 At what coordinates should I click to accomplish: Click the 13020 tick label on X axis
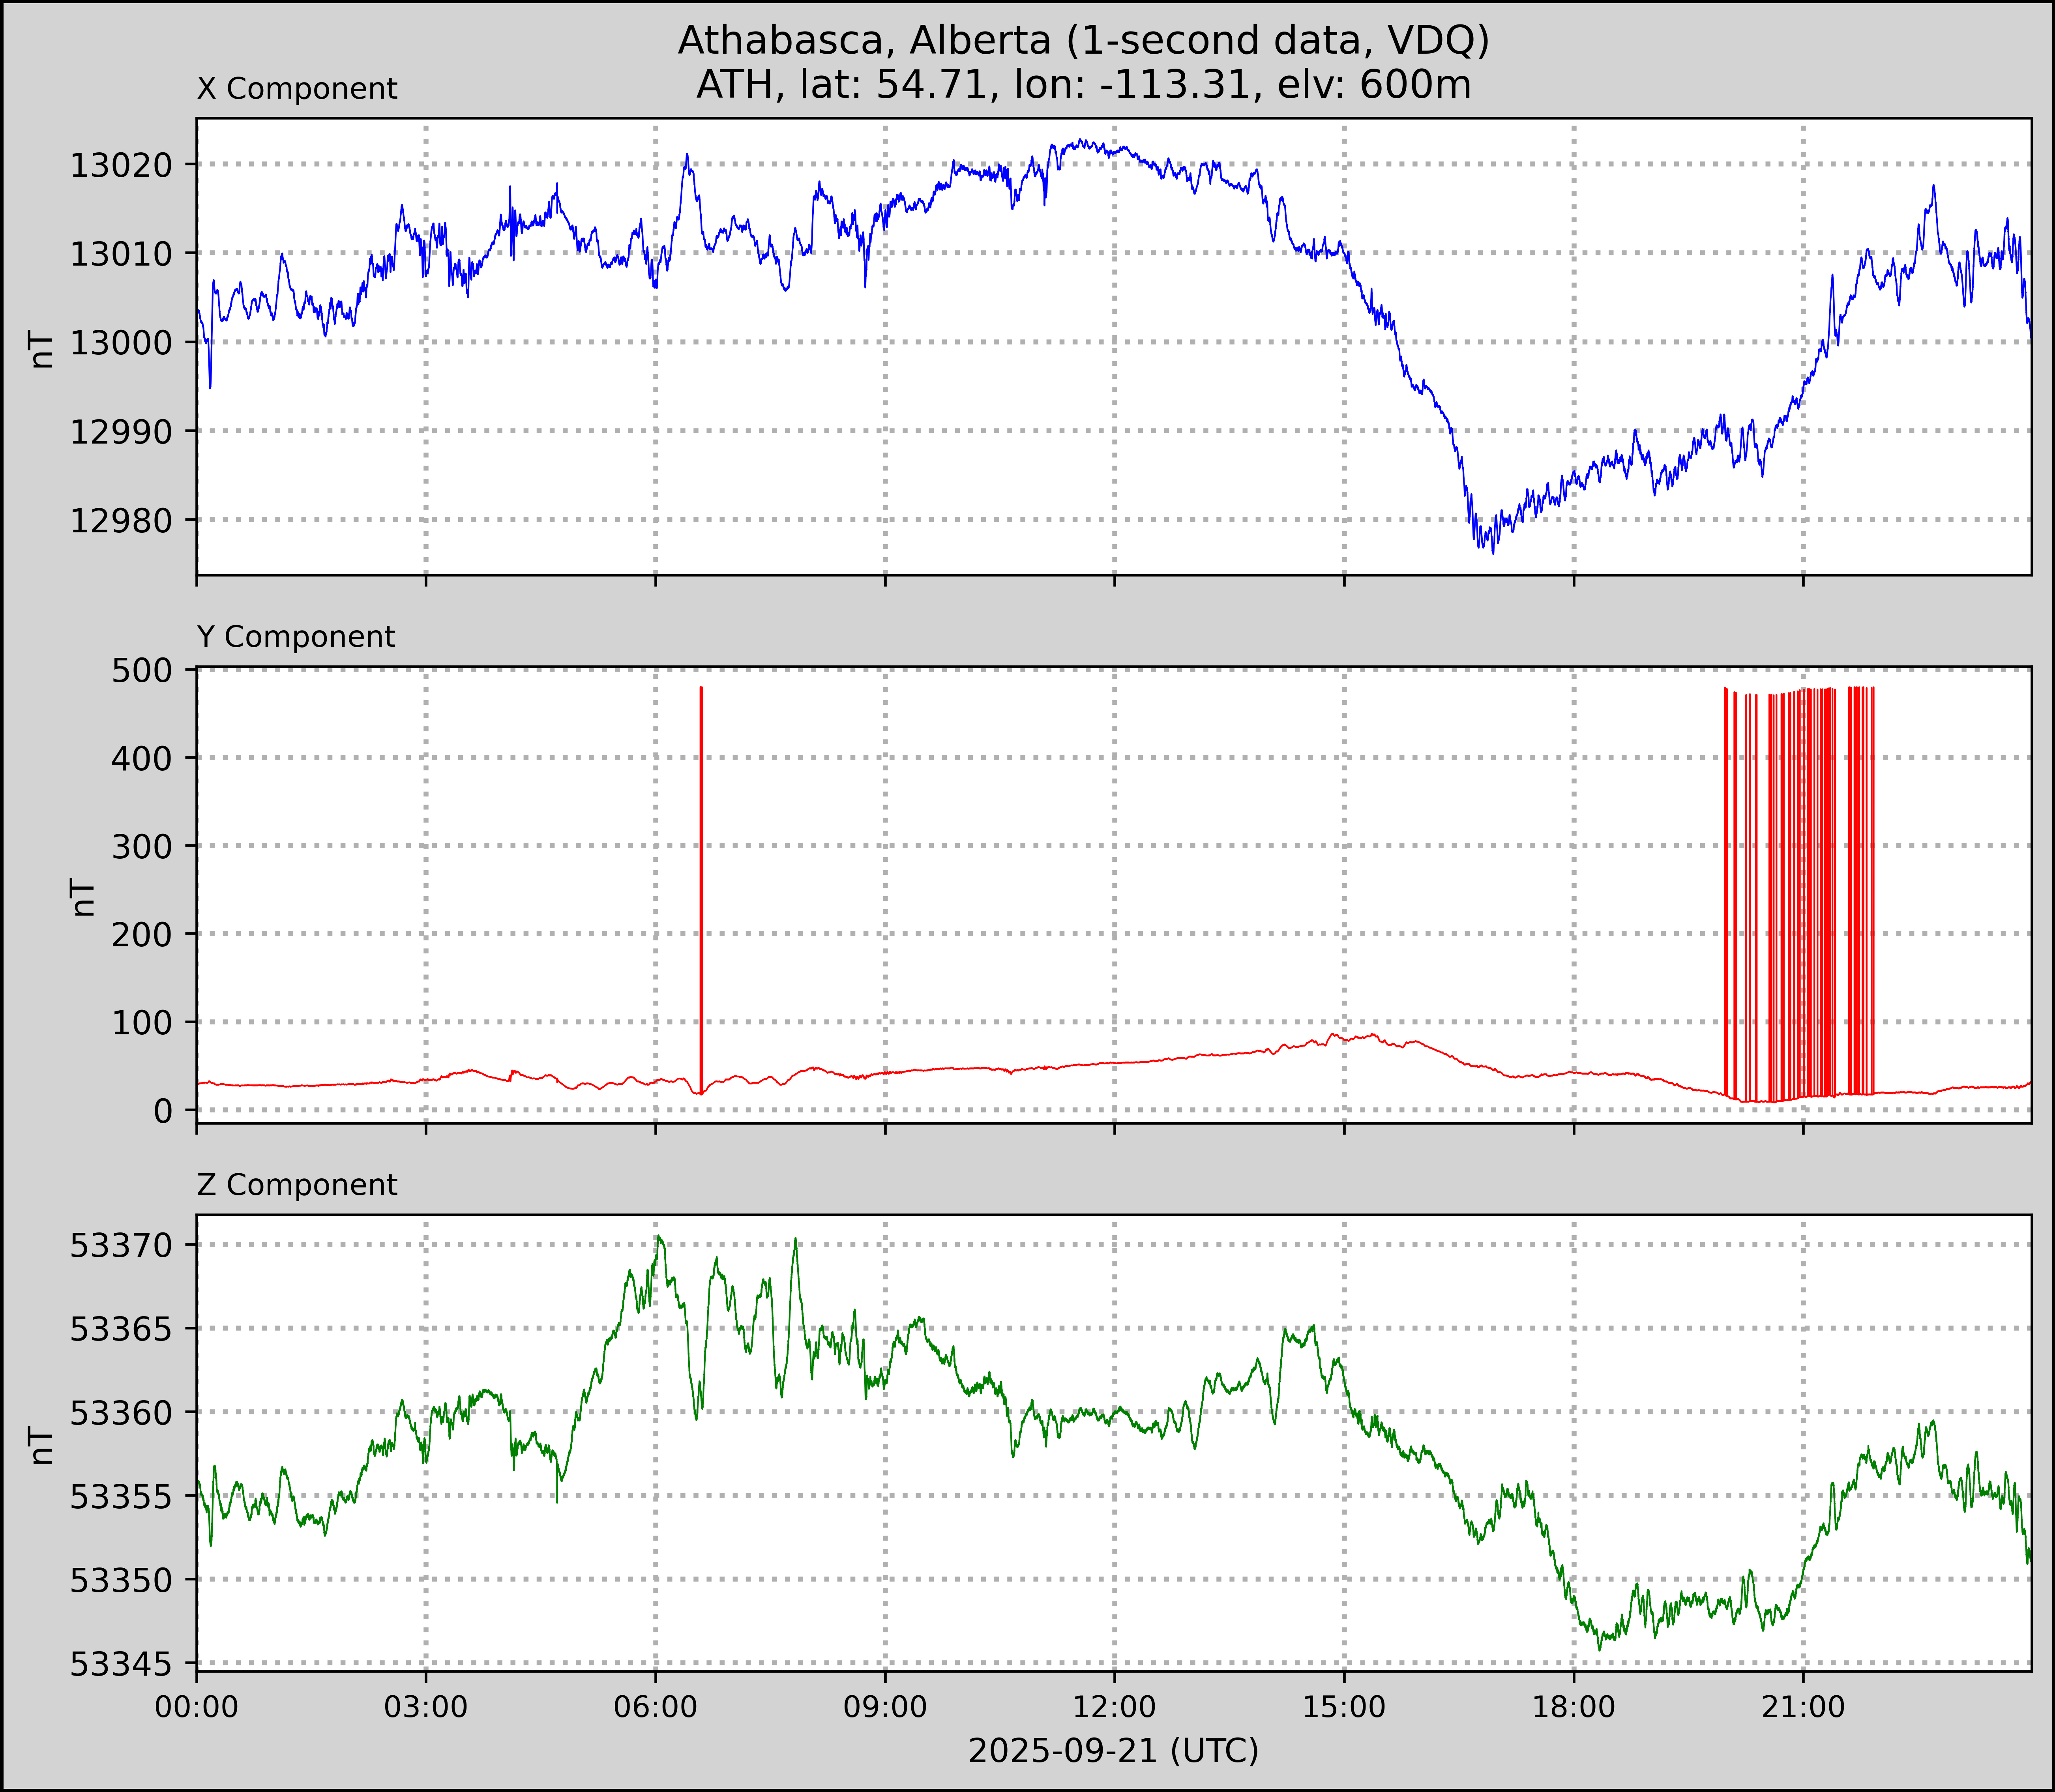click(120, 165)
